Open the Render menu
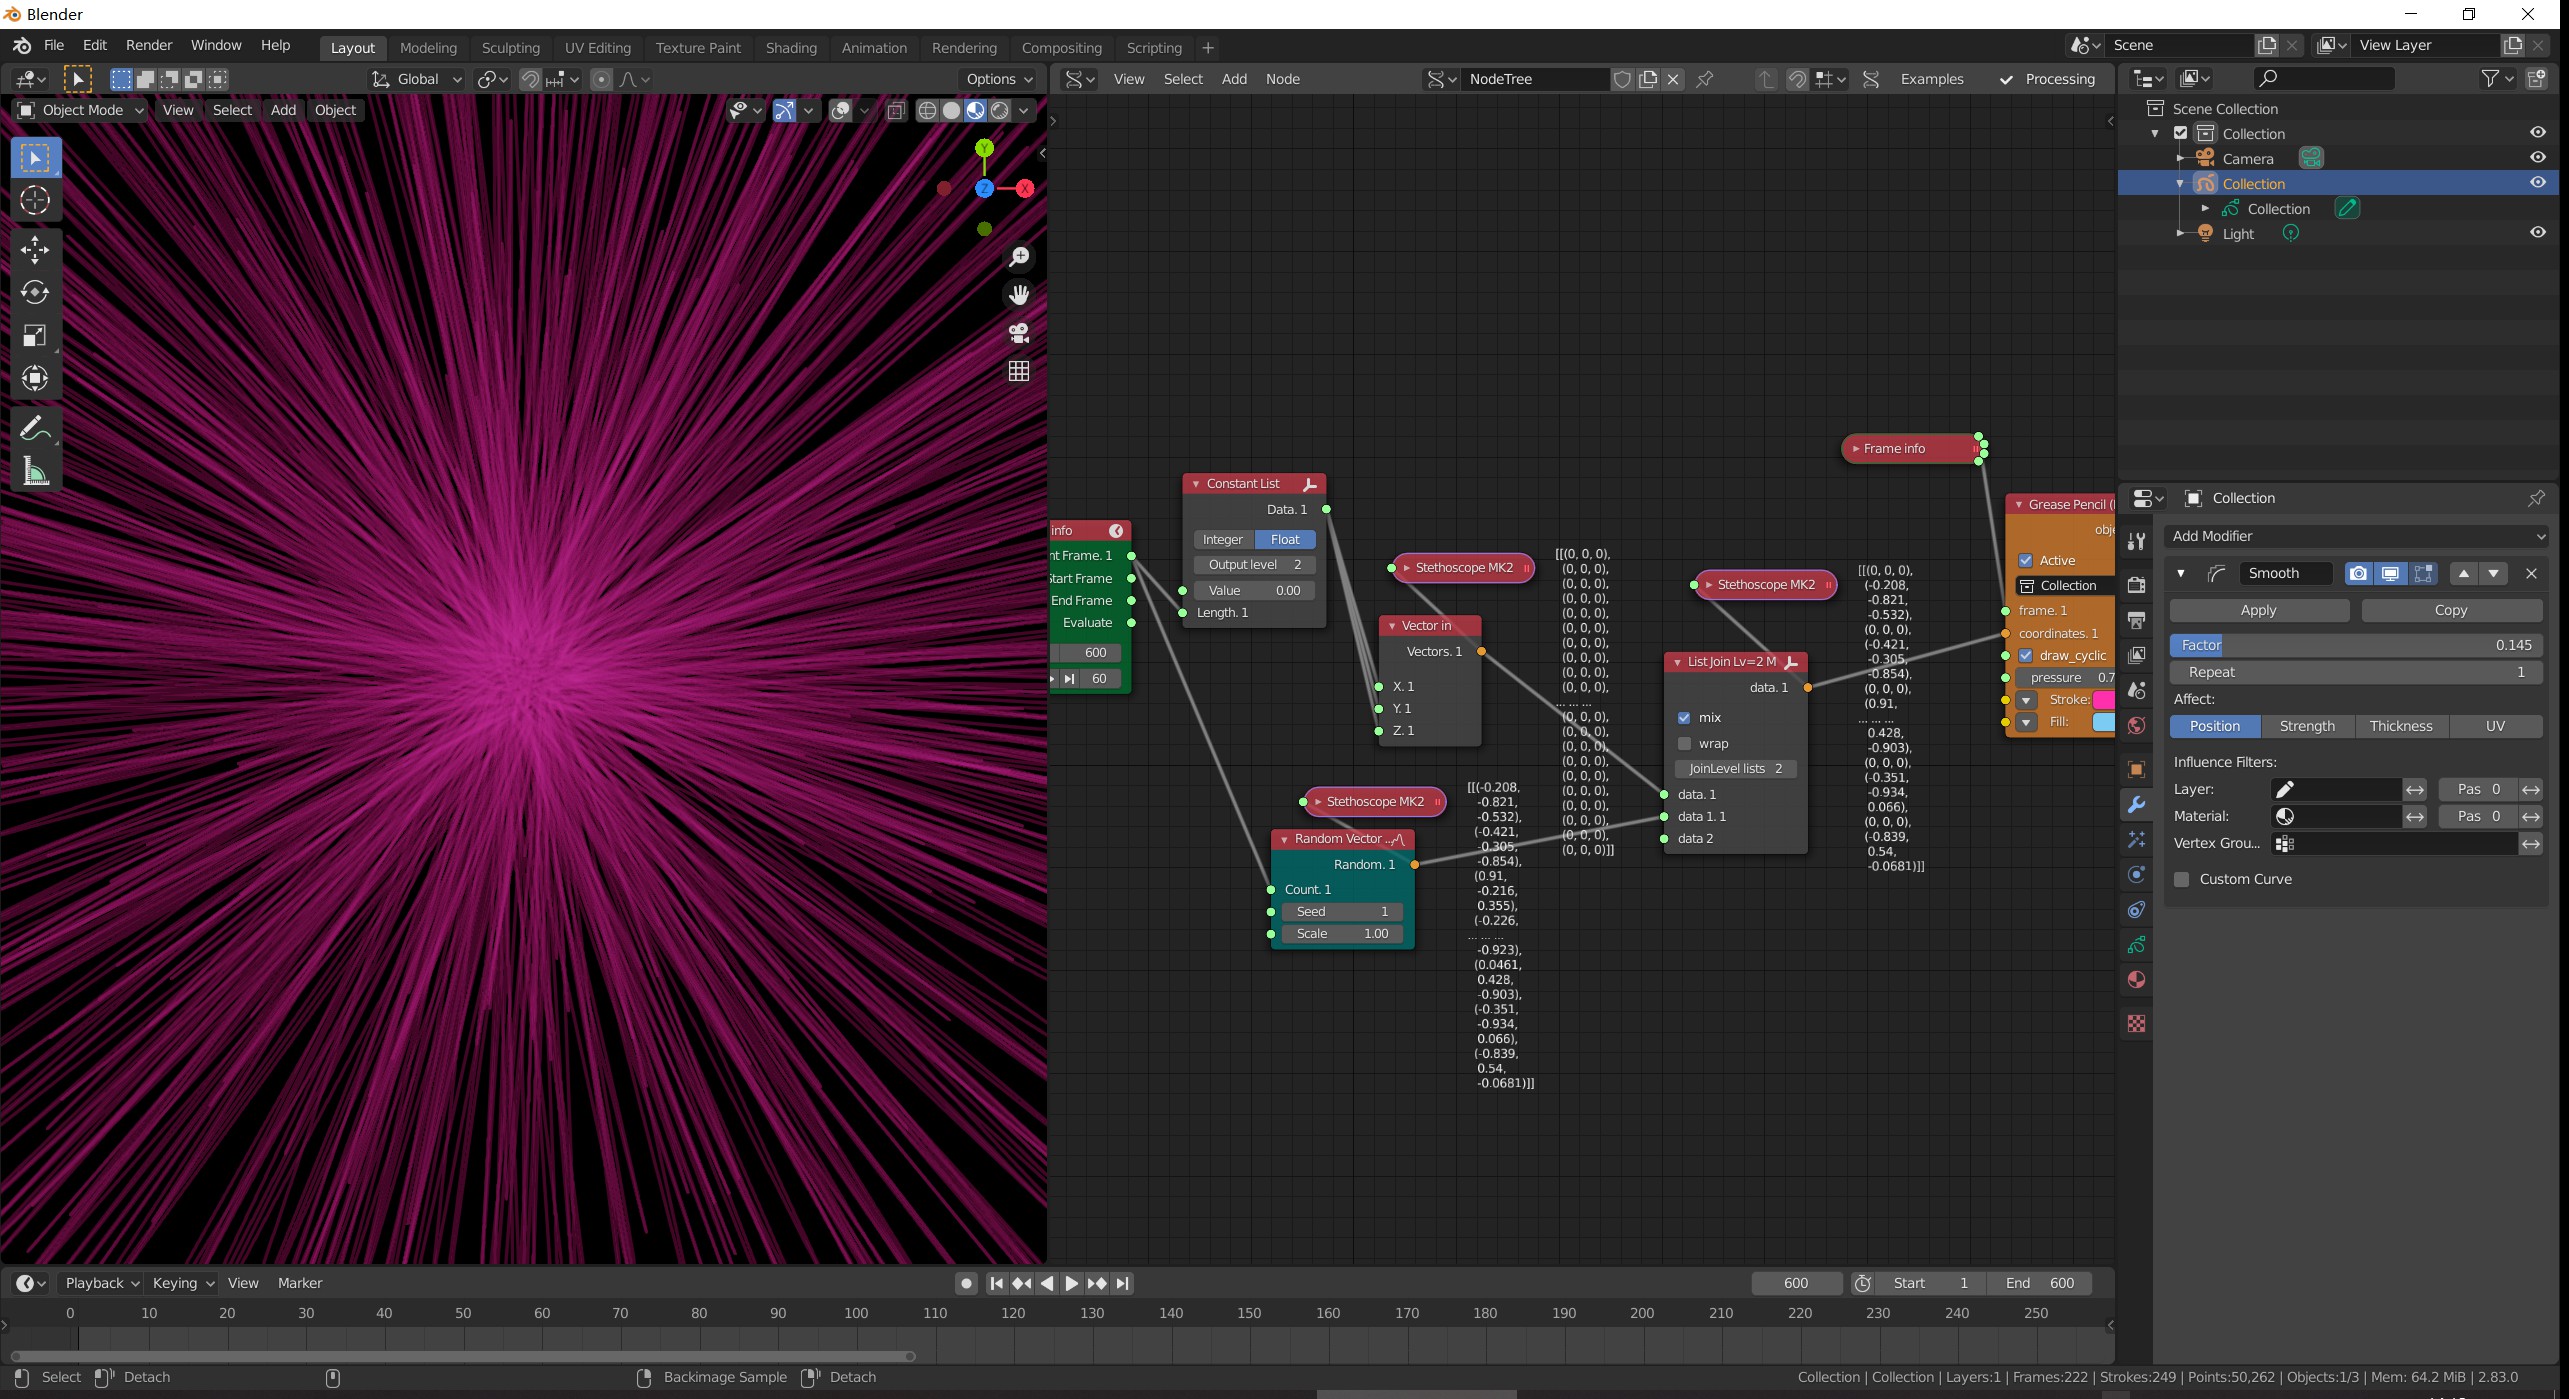The width and height of the screenshot is (2569, 1399). [148, 45]
